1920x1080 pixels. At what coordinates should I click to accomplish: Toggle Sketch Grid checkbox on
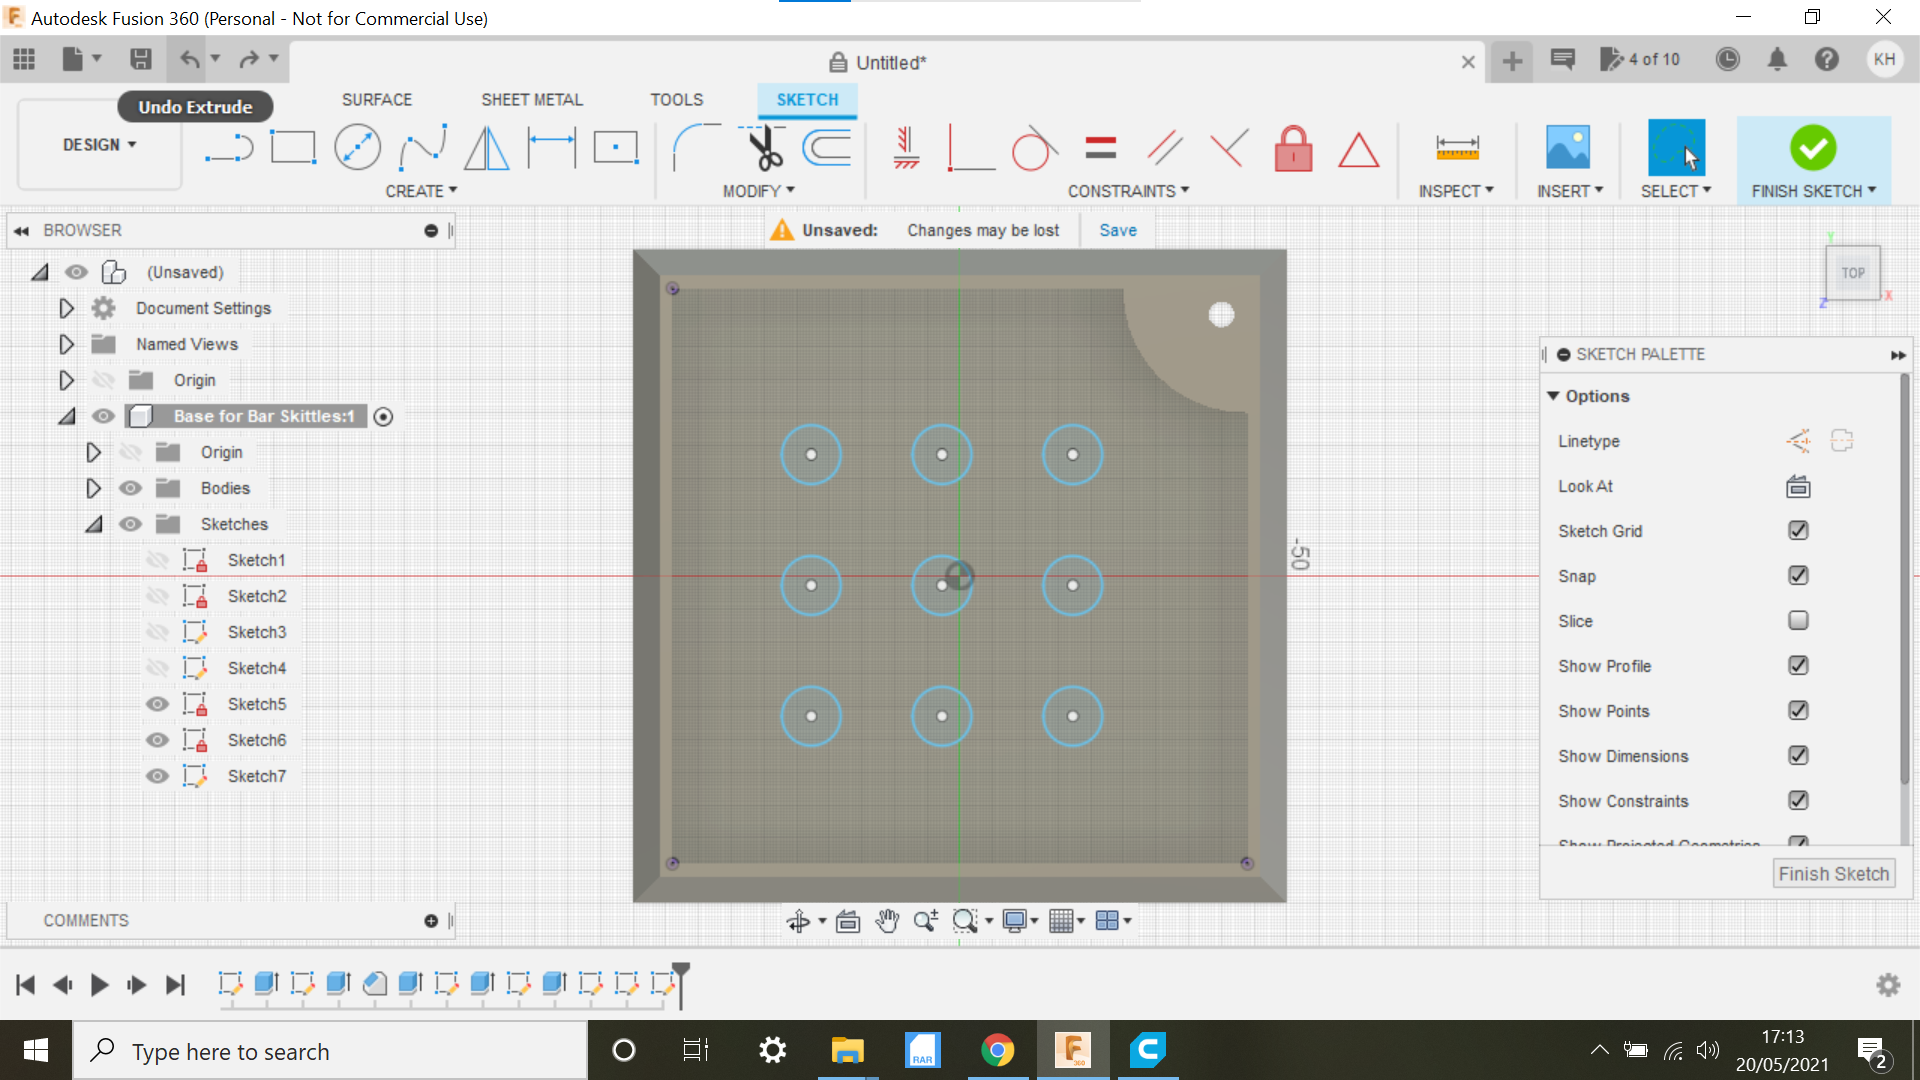point(1796,530)
